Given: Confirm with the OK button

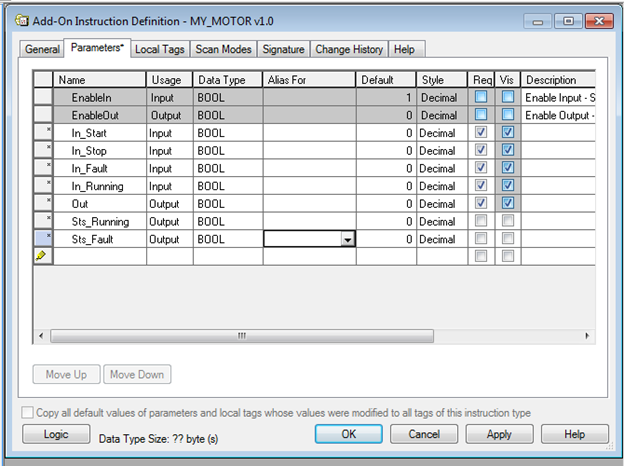Looking at the screenshot, I should pyautogui.click(x=348, y=434).
